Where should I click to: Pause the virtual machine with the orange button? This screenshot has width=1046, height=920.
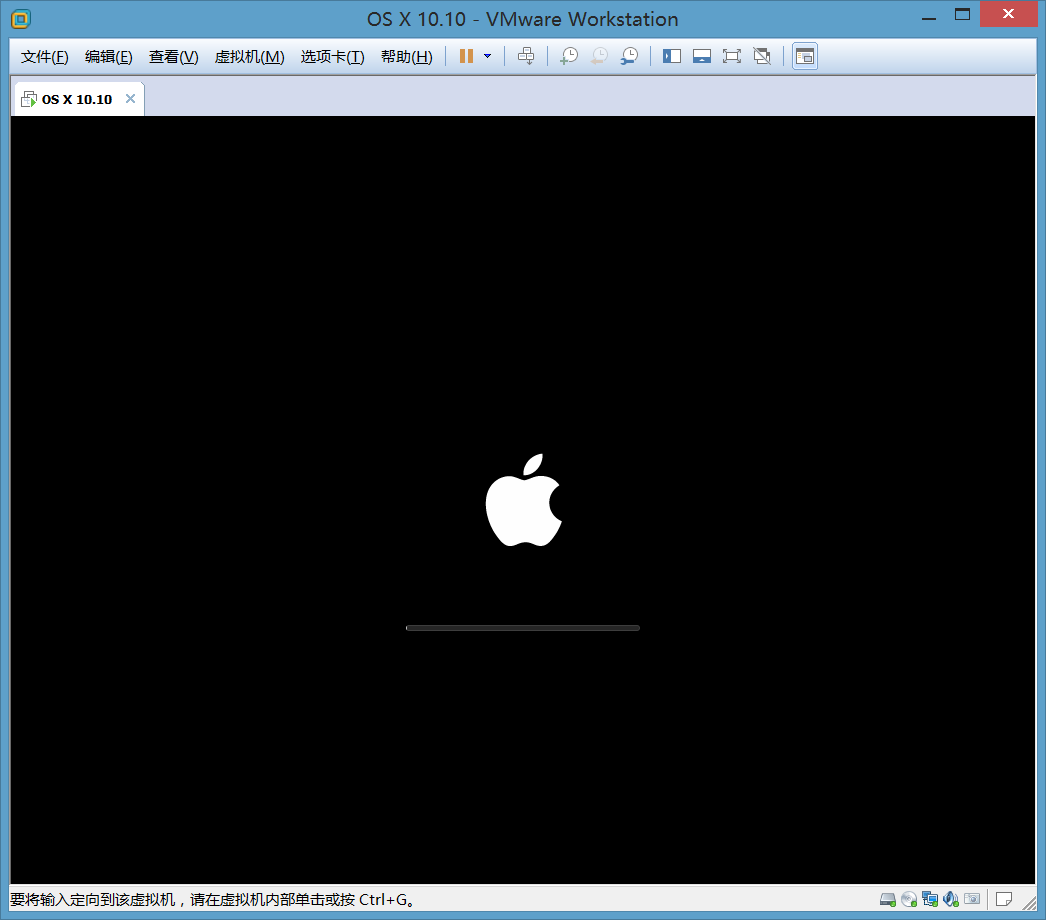[466, 56]
